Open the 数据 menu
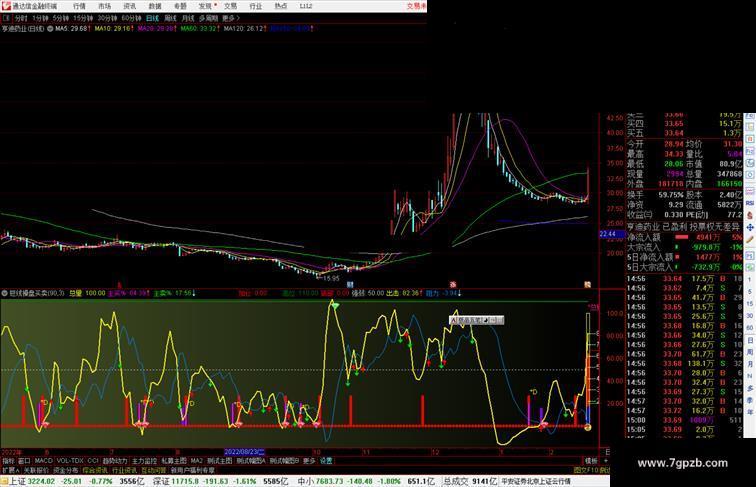 click(x=155, y=6)
